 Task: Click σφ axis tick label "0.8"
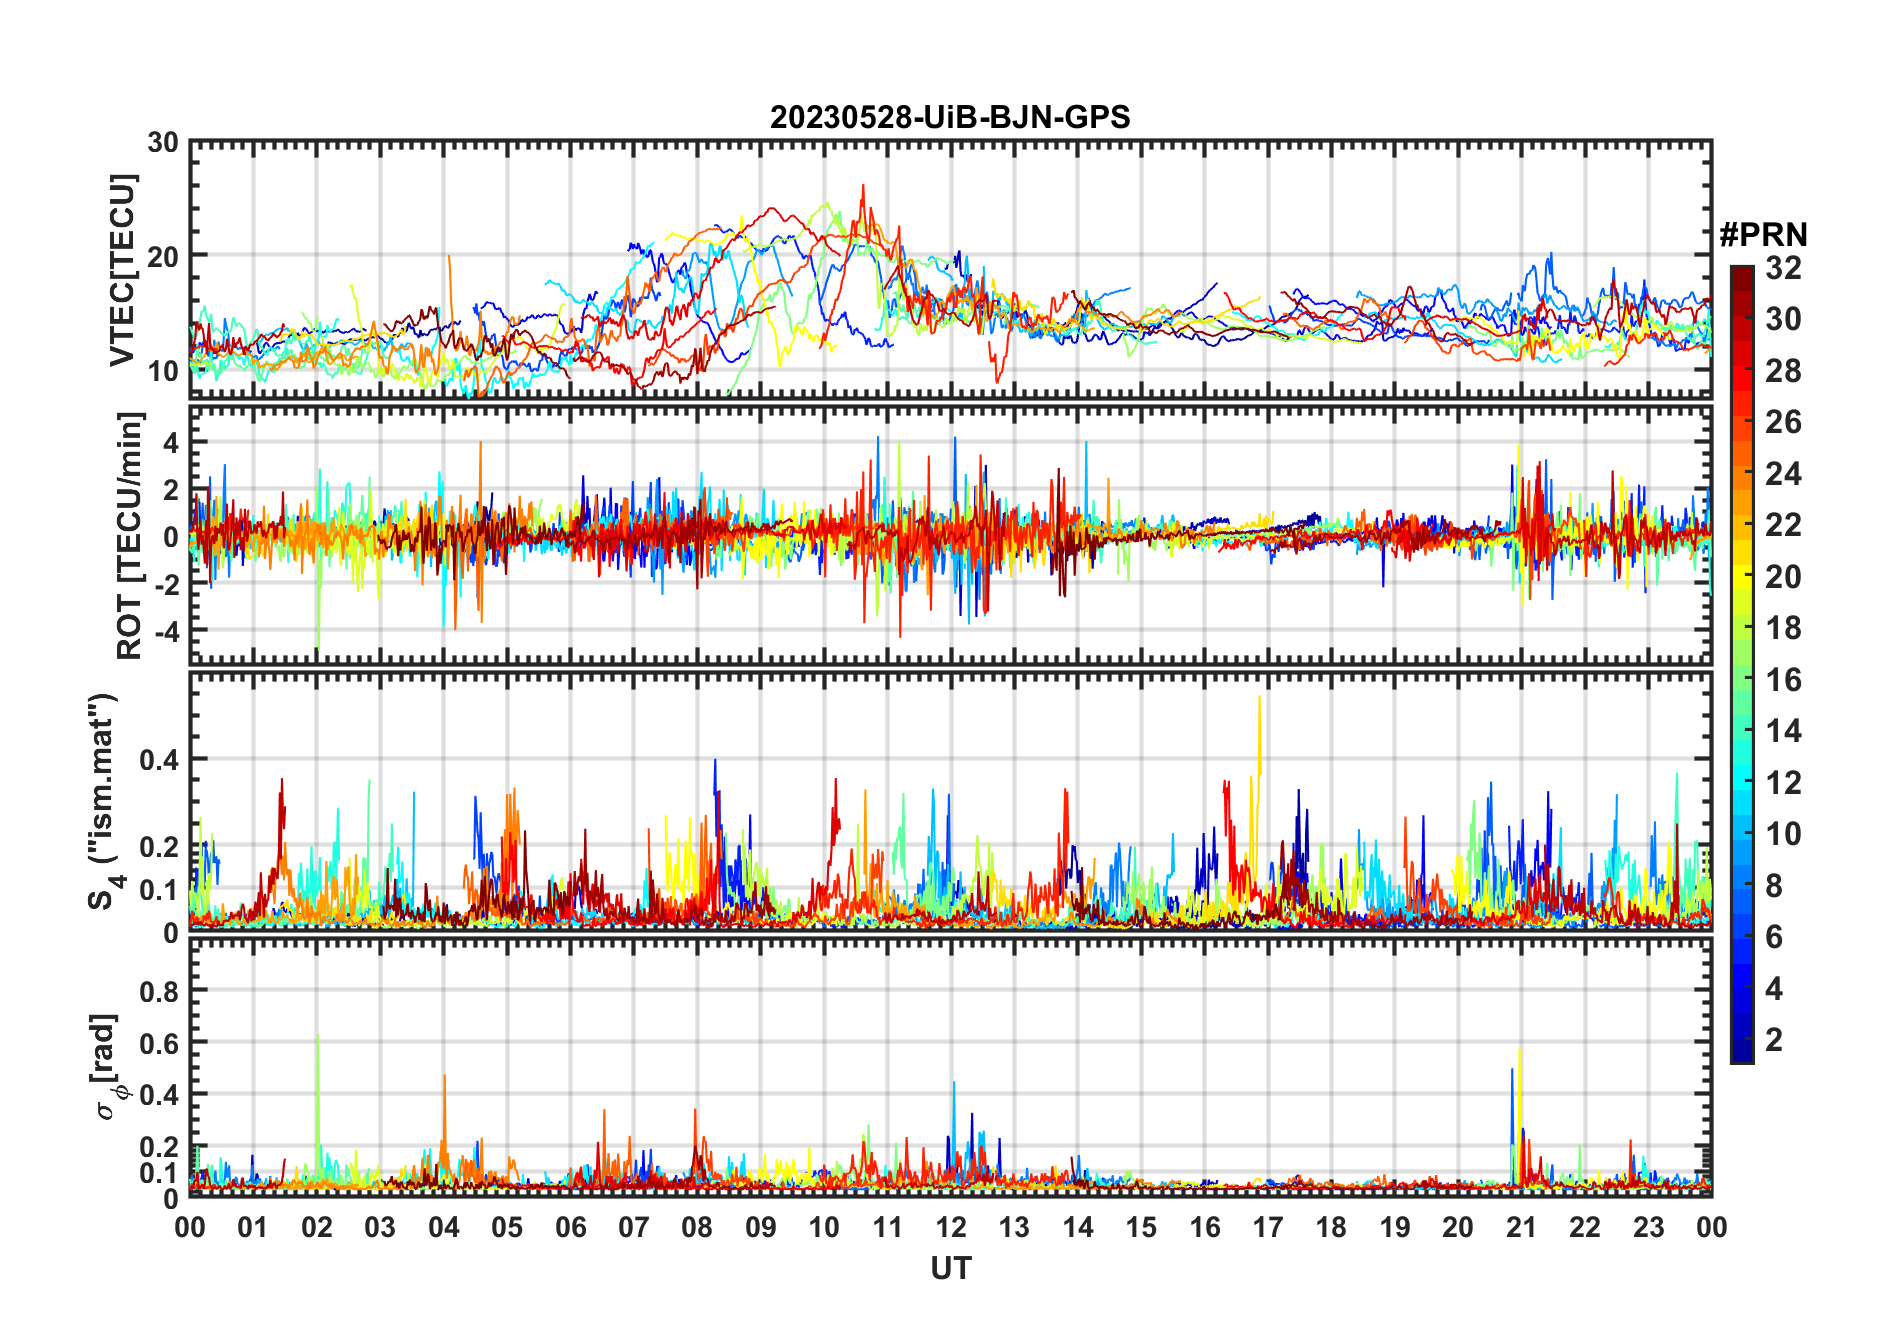(159, 992)
